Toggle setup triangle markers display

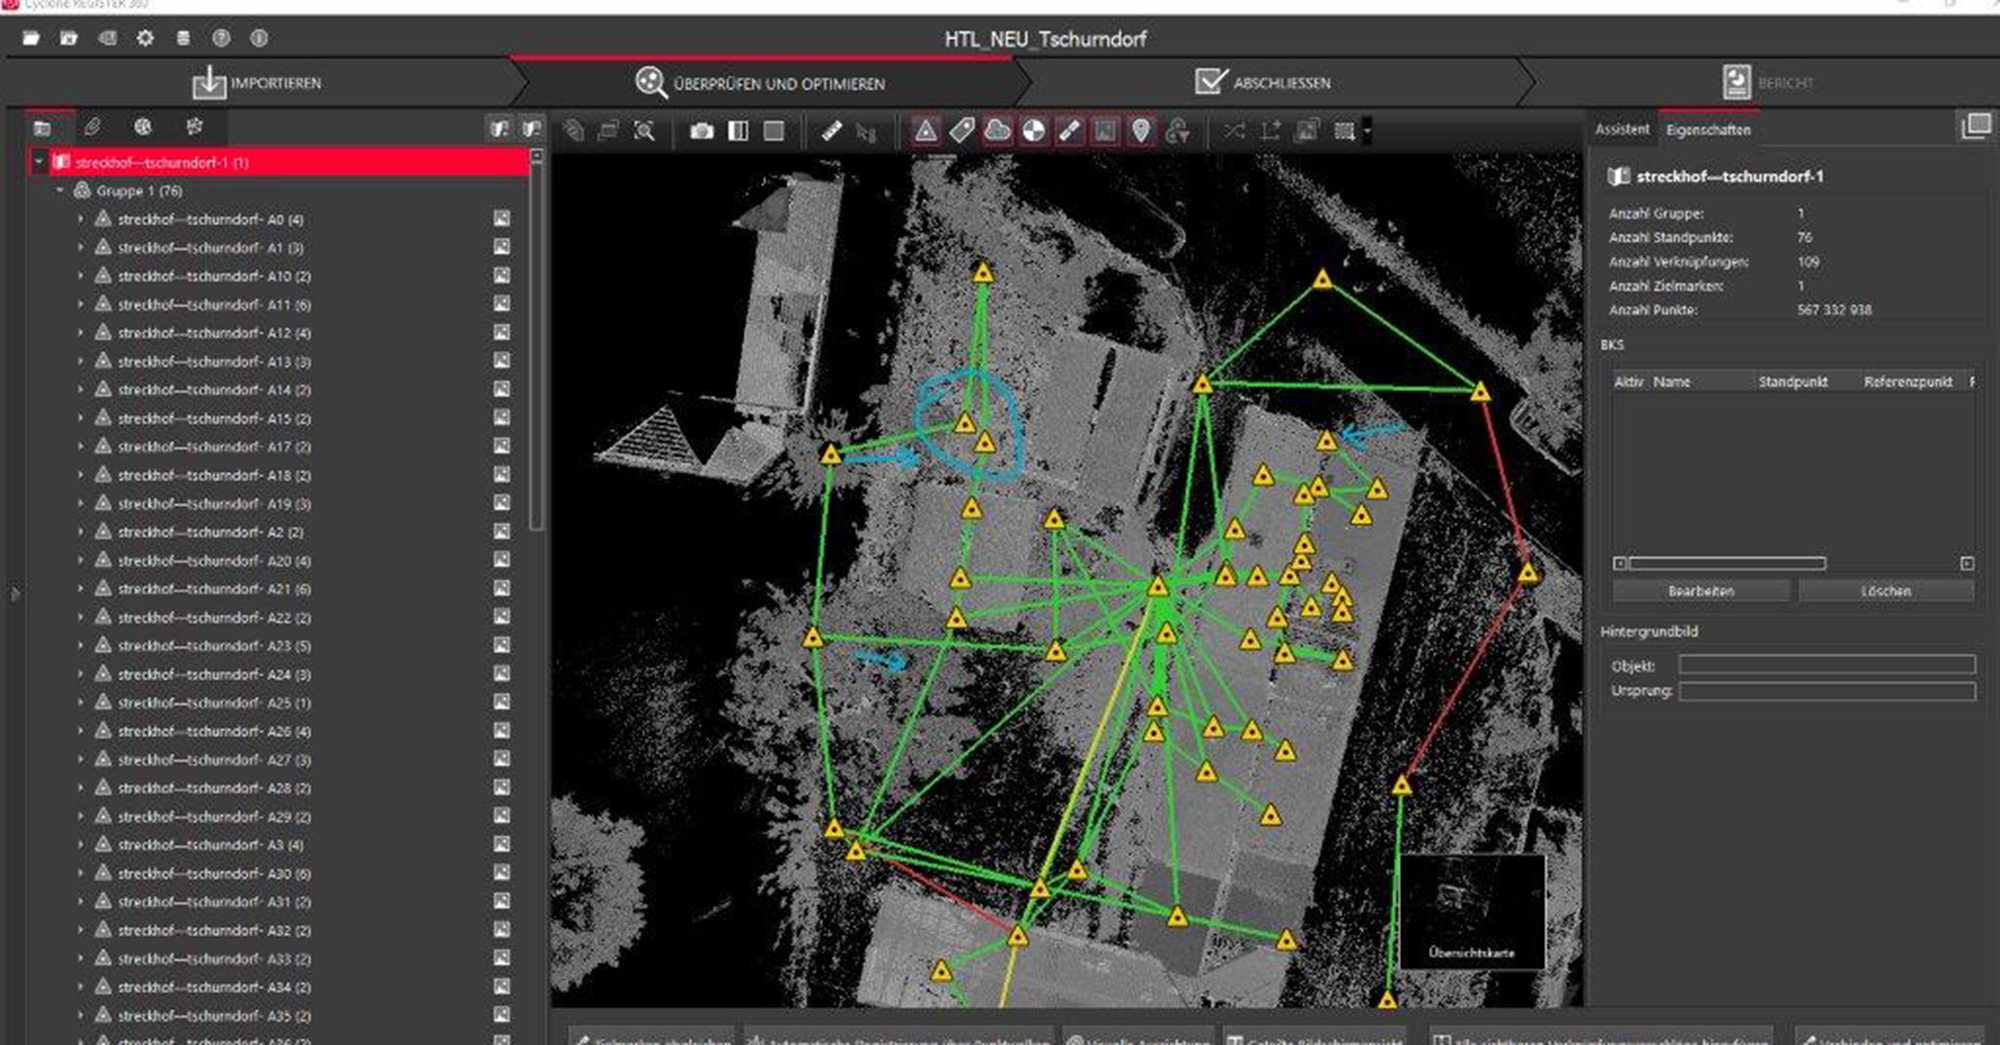[x=926, y=131]
